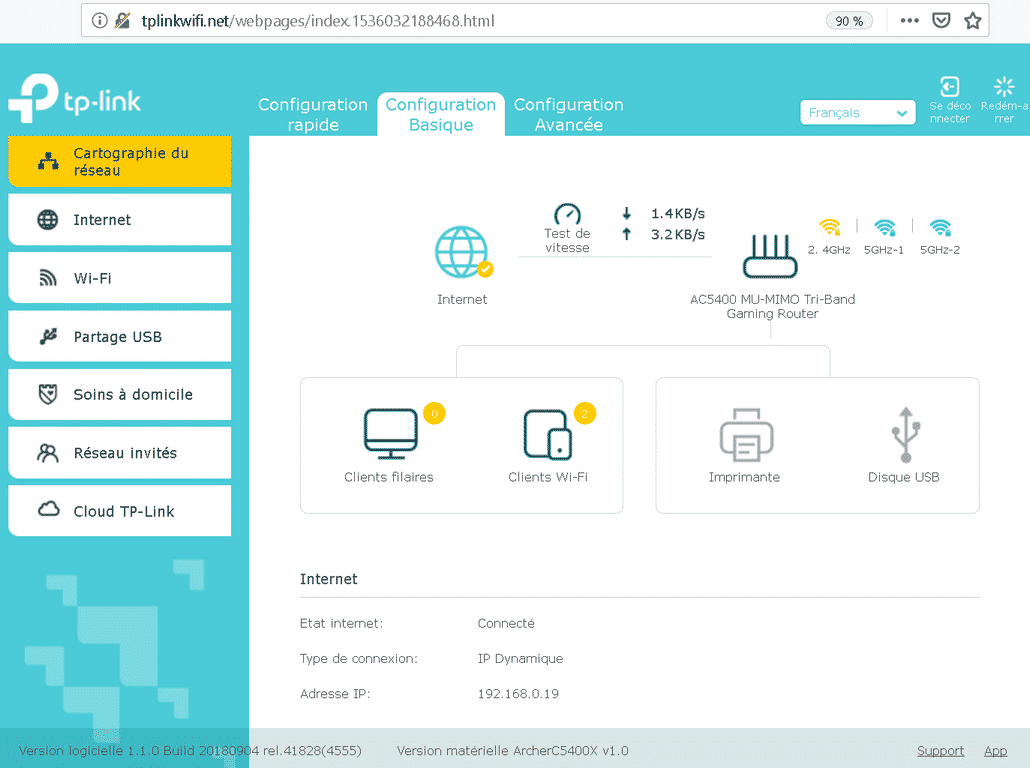Screen dimensions: 1030x768
Task: Click the Pocket save icon
Action: click(941, 20)
